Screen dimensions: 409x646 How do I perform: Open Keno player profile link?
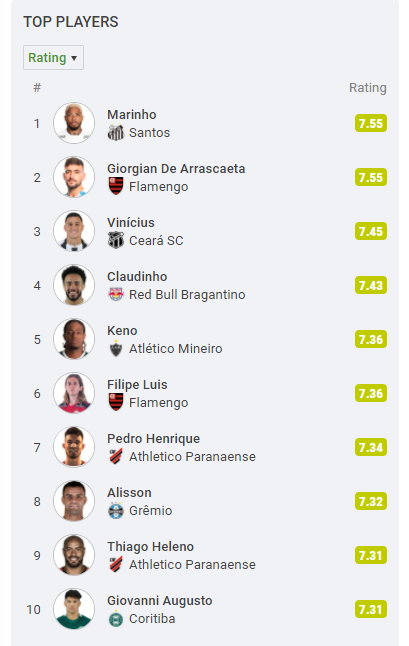coord(122,330)
